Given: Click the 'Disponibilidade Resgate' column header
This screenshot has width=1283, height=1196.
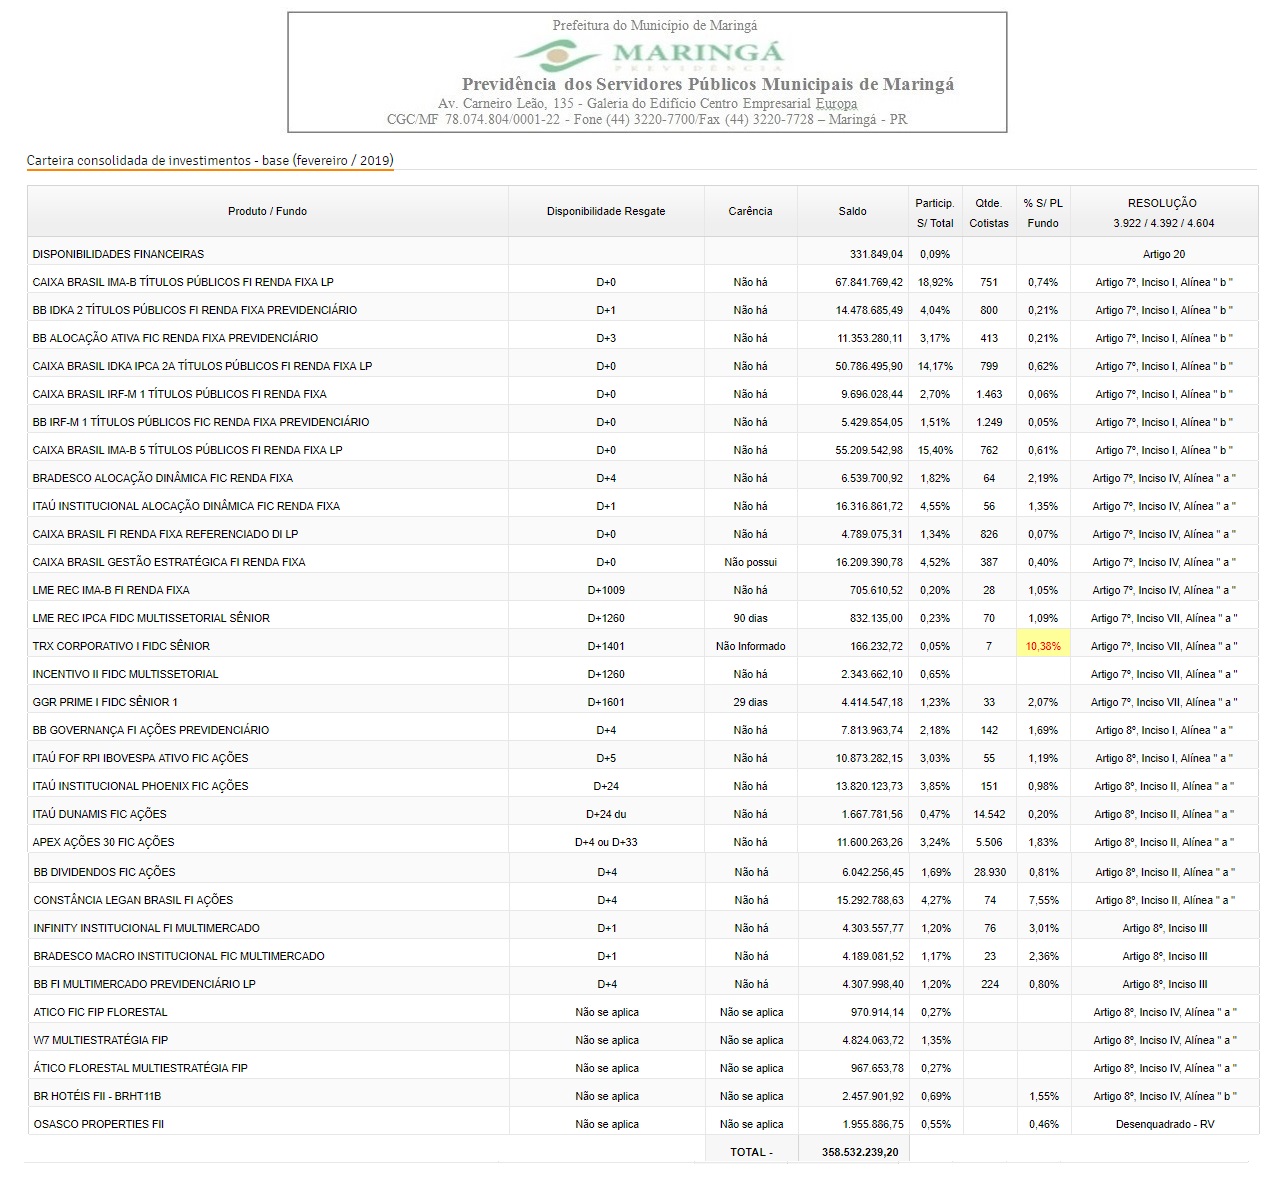Looking at the screenshot, I should pos(605,211).
